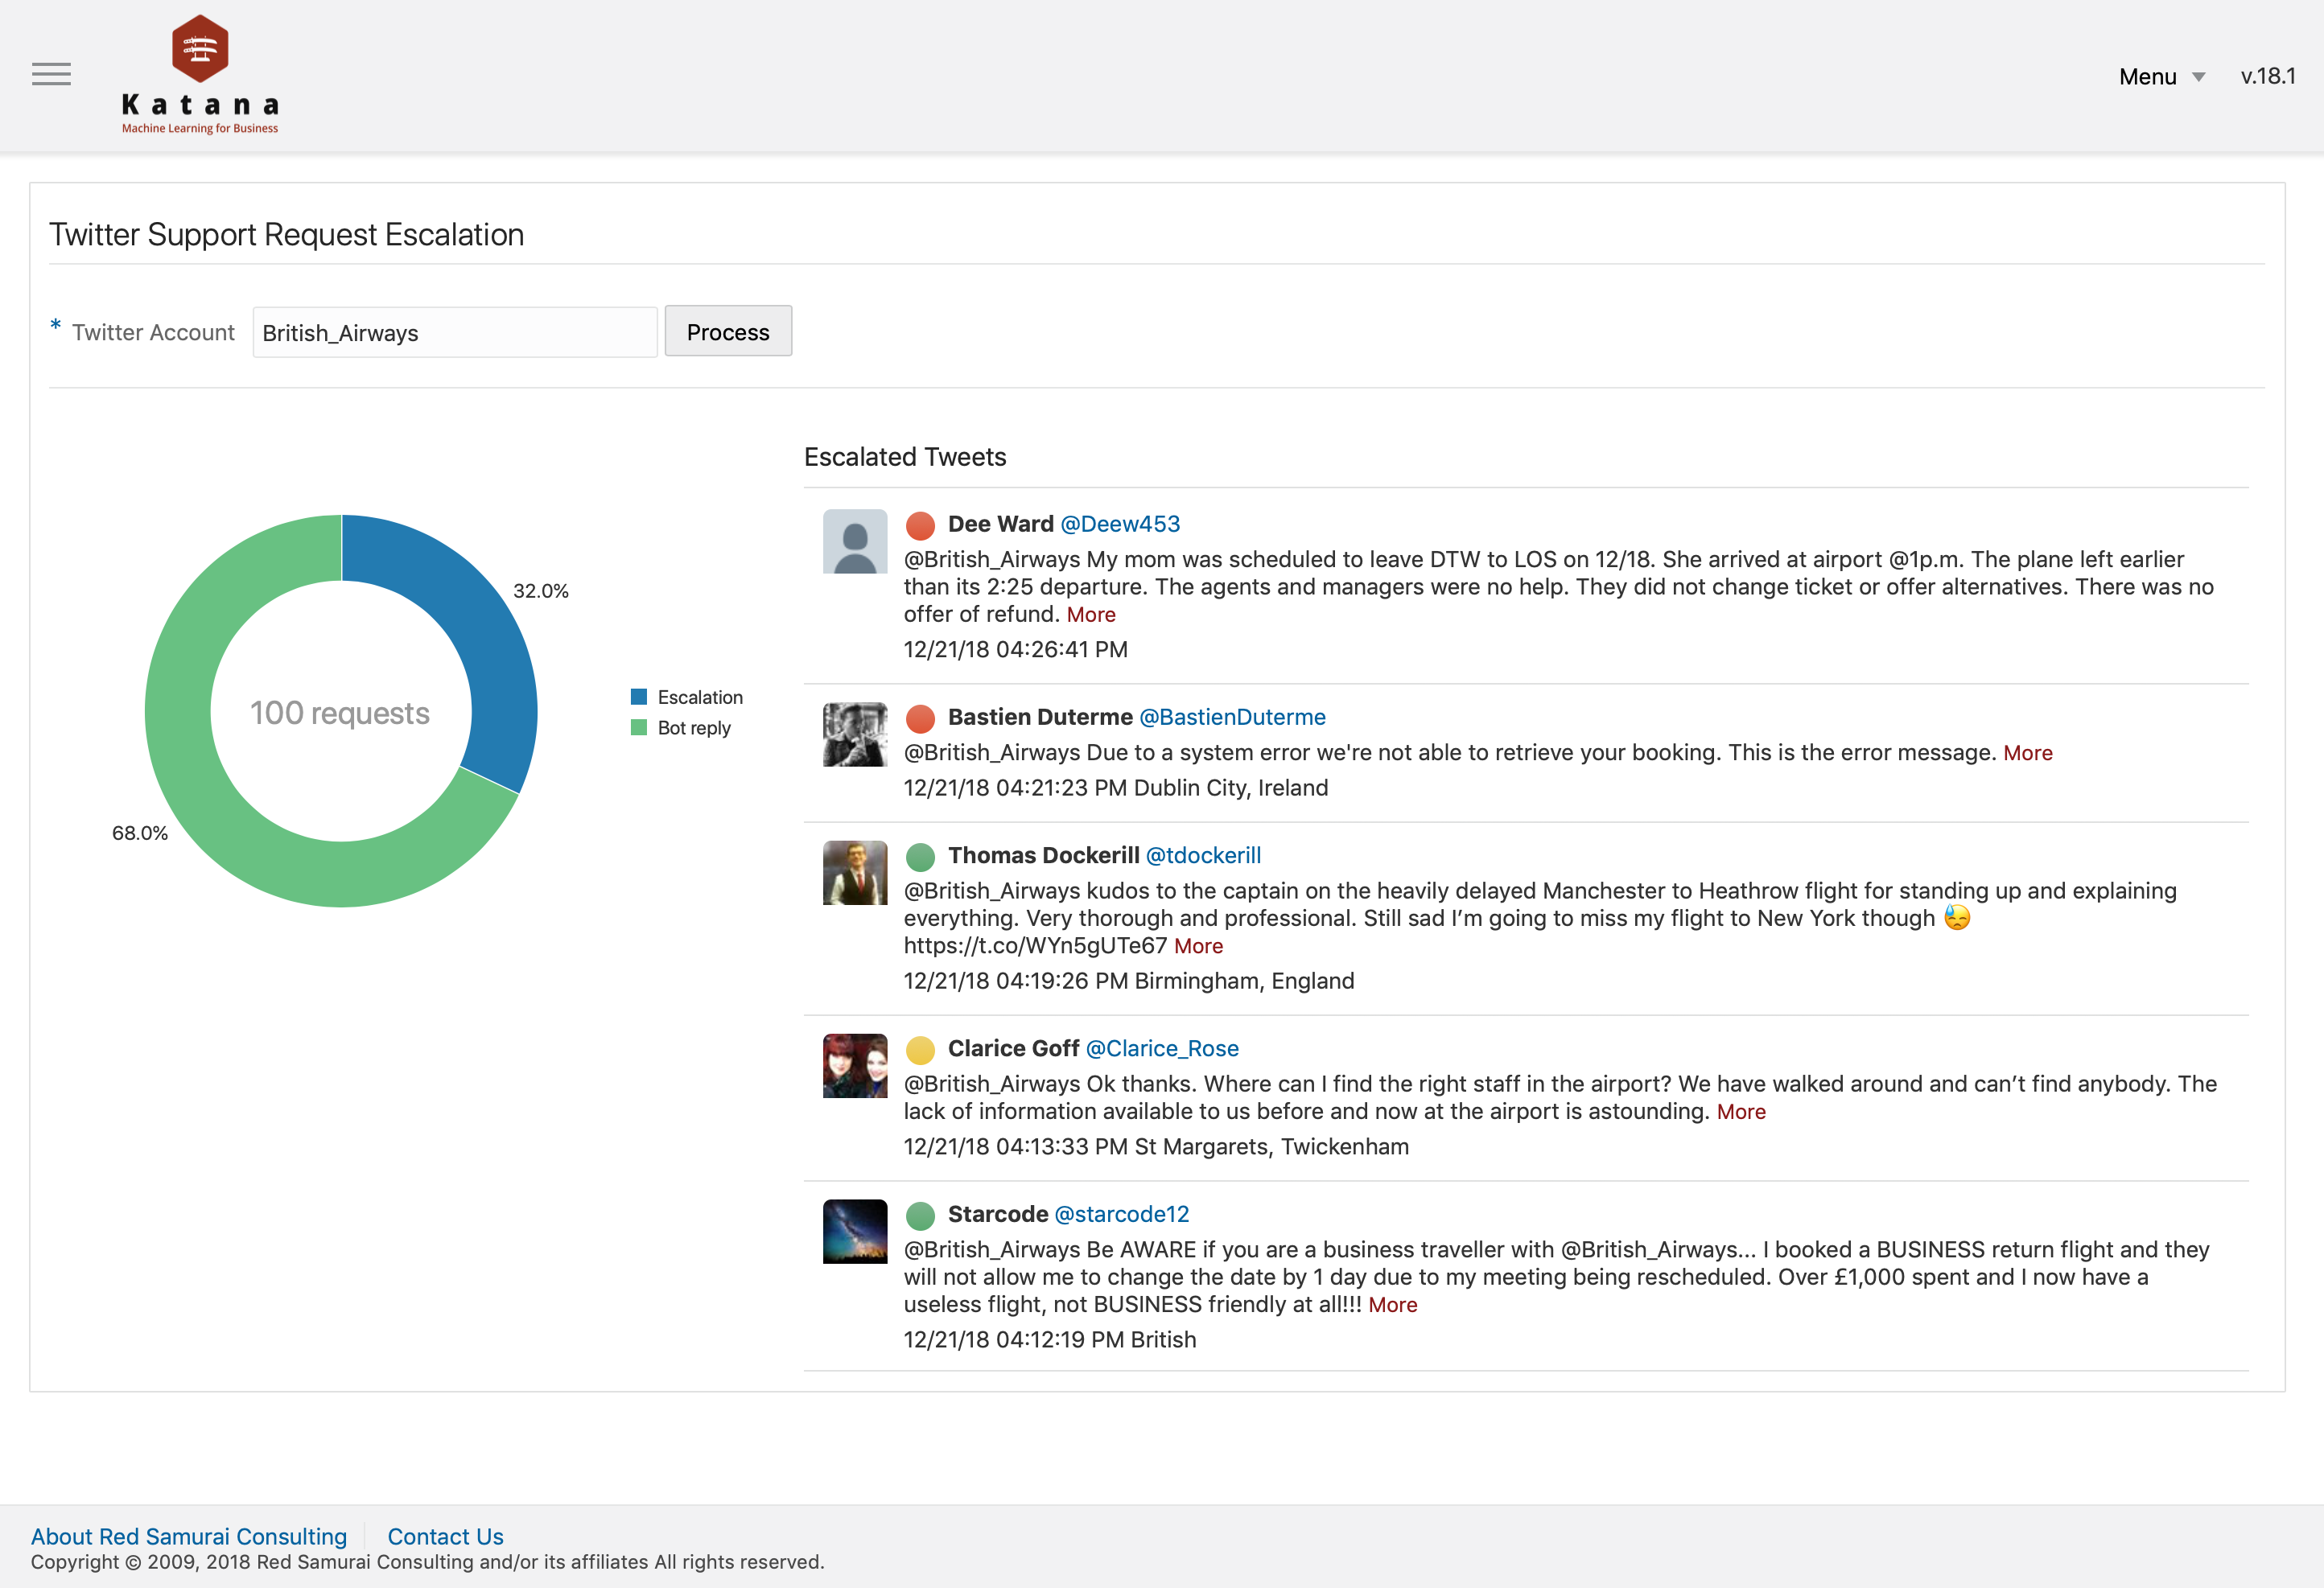Toggle Escalation series in chart legend
Screen dimensions: 2324x1588
tap(699, 697)
